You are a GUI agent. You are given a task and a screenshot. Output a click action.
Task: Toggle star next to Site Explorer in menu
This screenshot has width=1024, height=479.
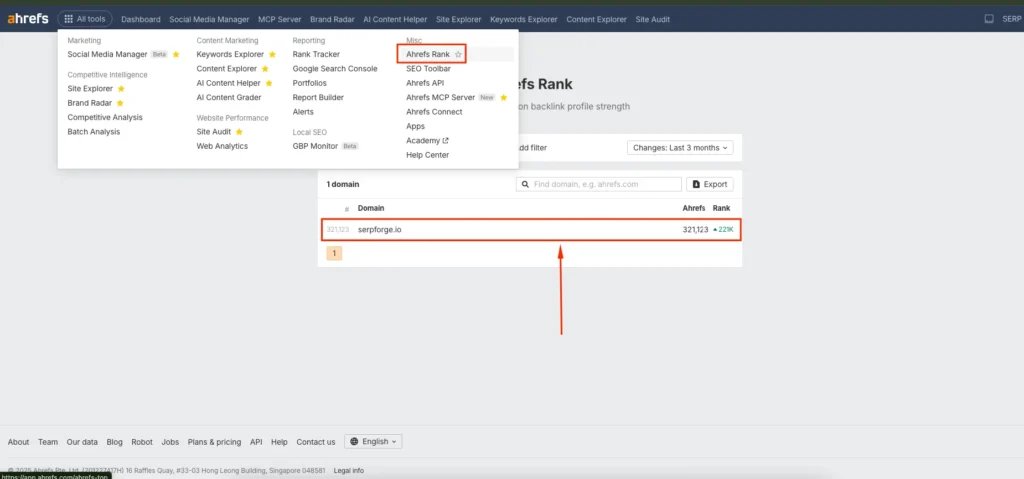tap(121, 88)
